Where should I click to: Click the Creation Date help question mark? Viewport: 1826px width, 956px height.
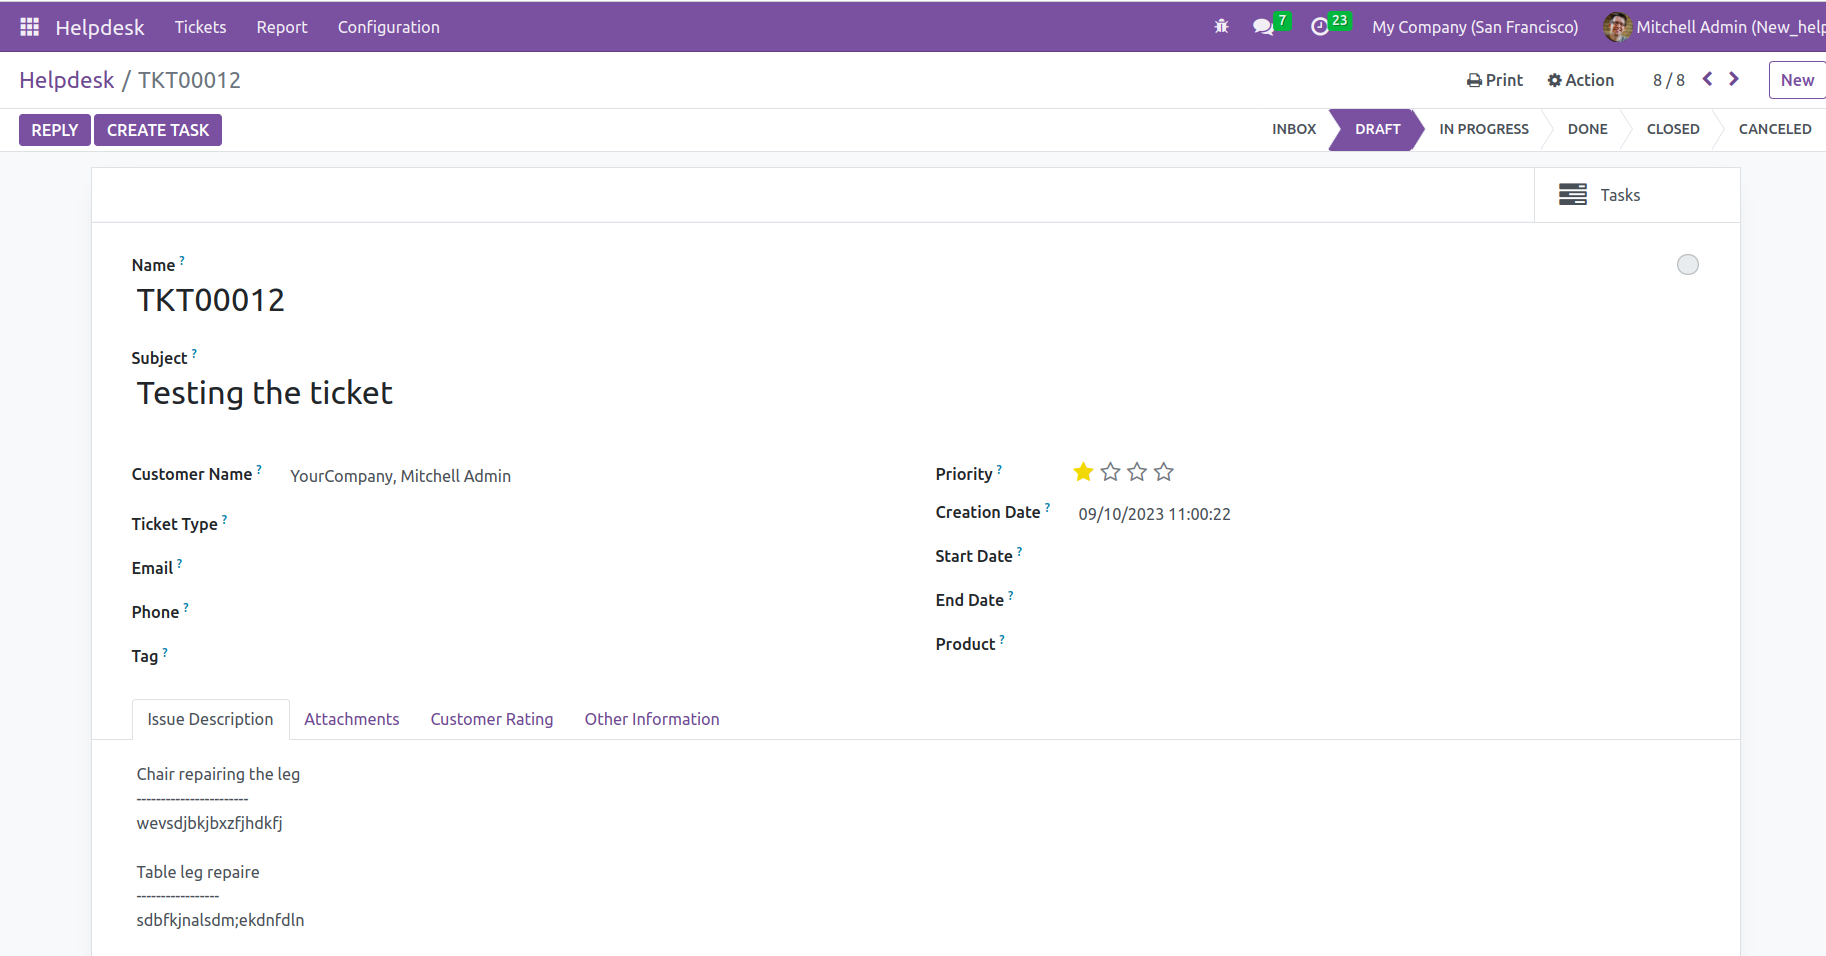1047,506
